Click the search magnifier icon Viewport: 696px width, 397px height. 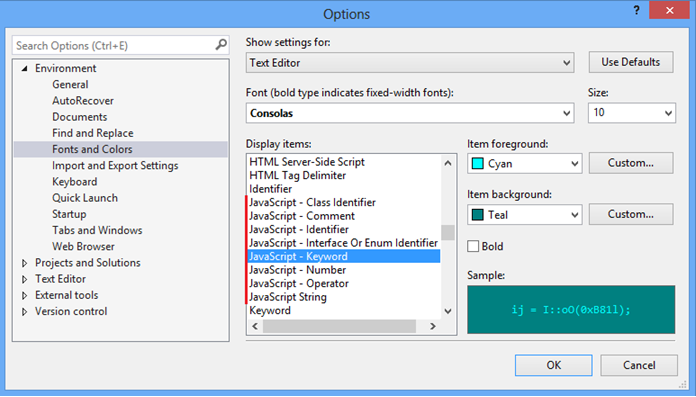pos(221,45)
